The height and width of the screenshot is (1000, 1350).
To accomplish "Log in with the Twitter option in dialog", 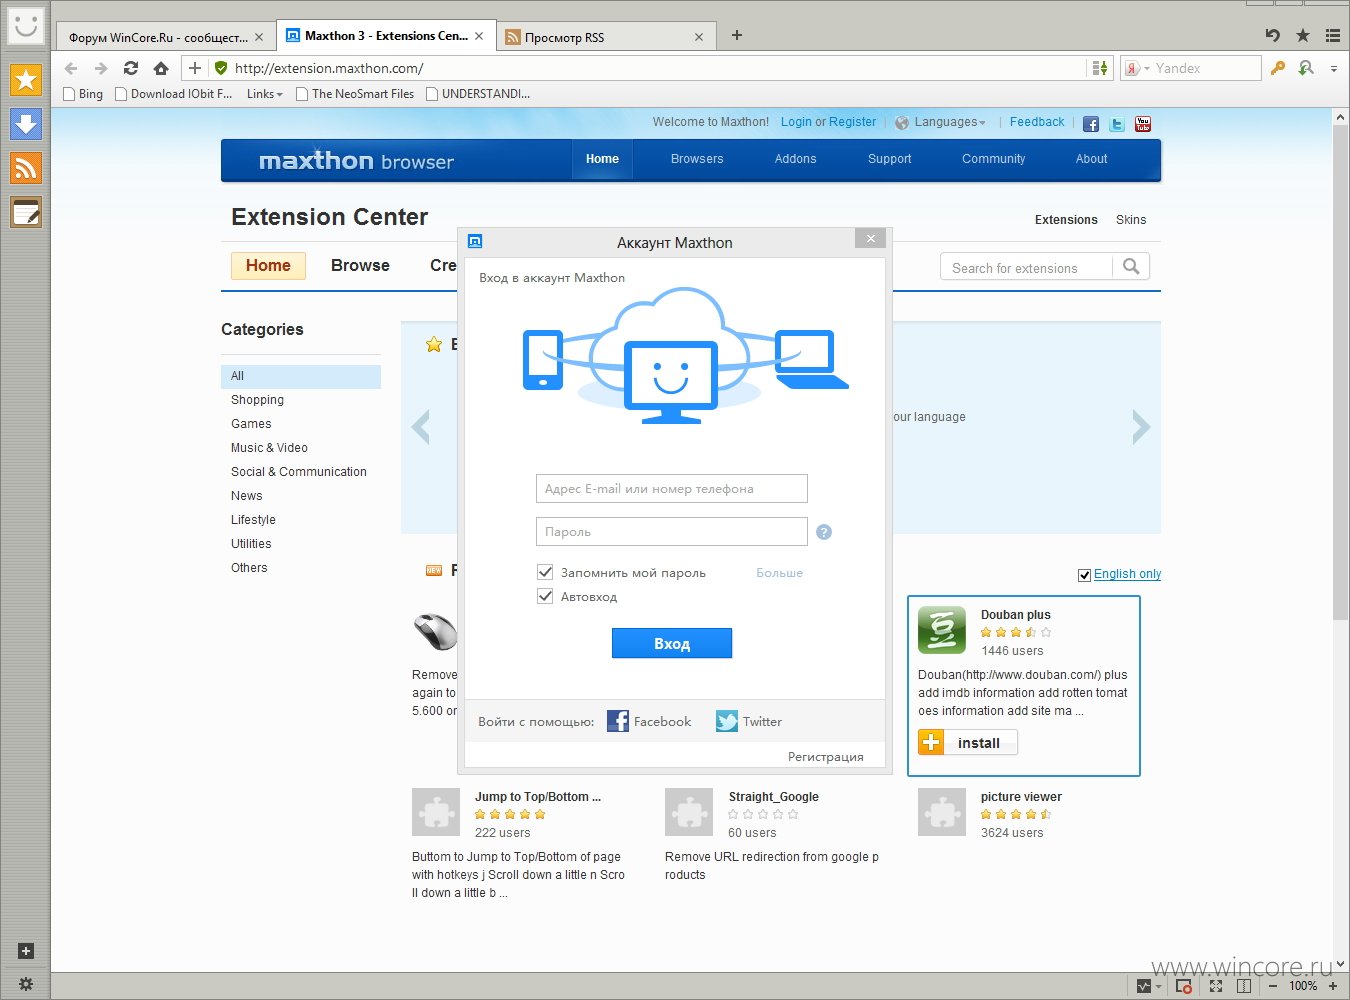I will [x=749, y=721].
